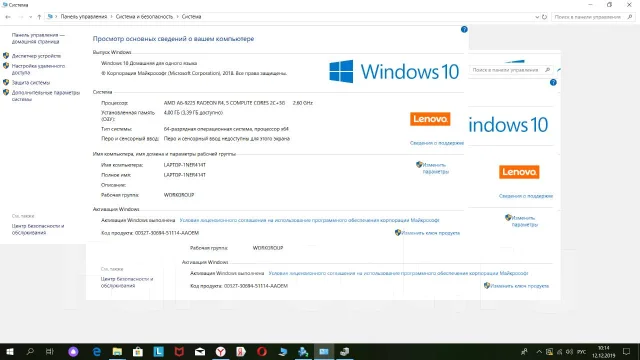Open chevron after 'Система и безопасность' breadcrumb
640x360 pixels.
tap(177, 17)
